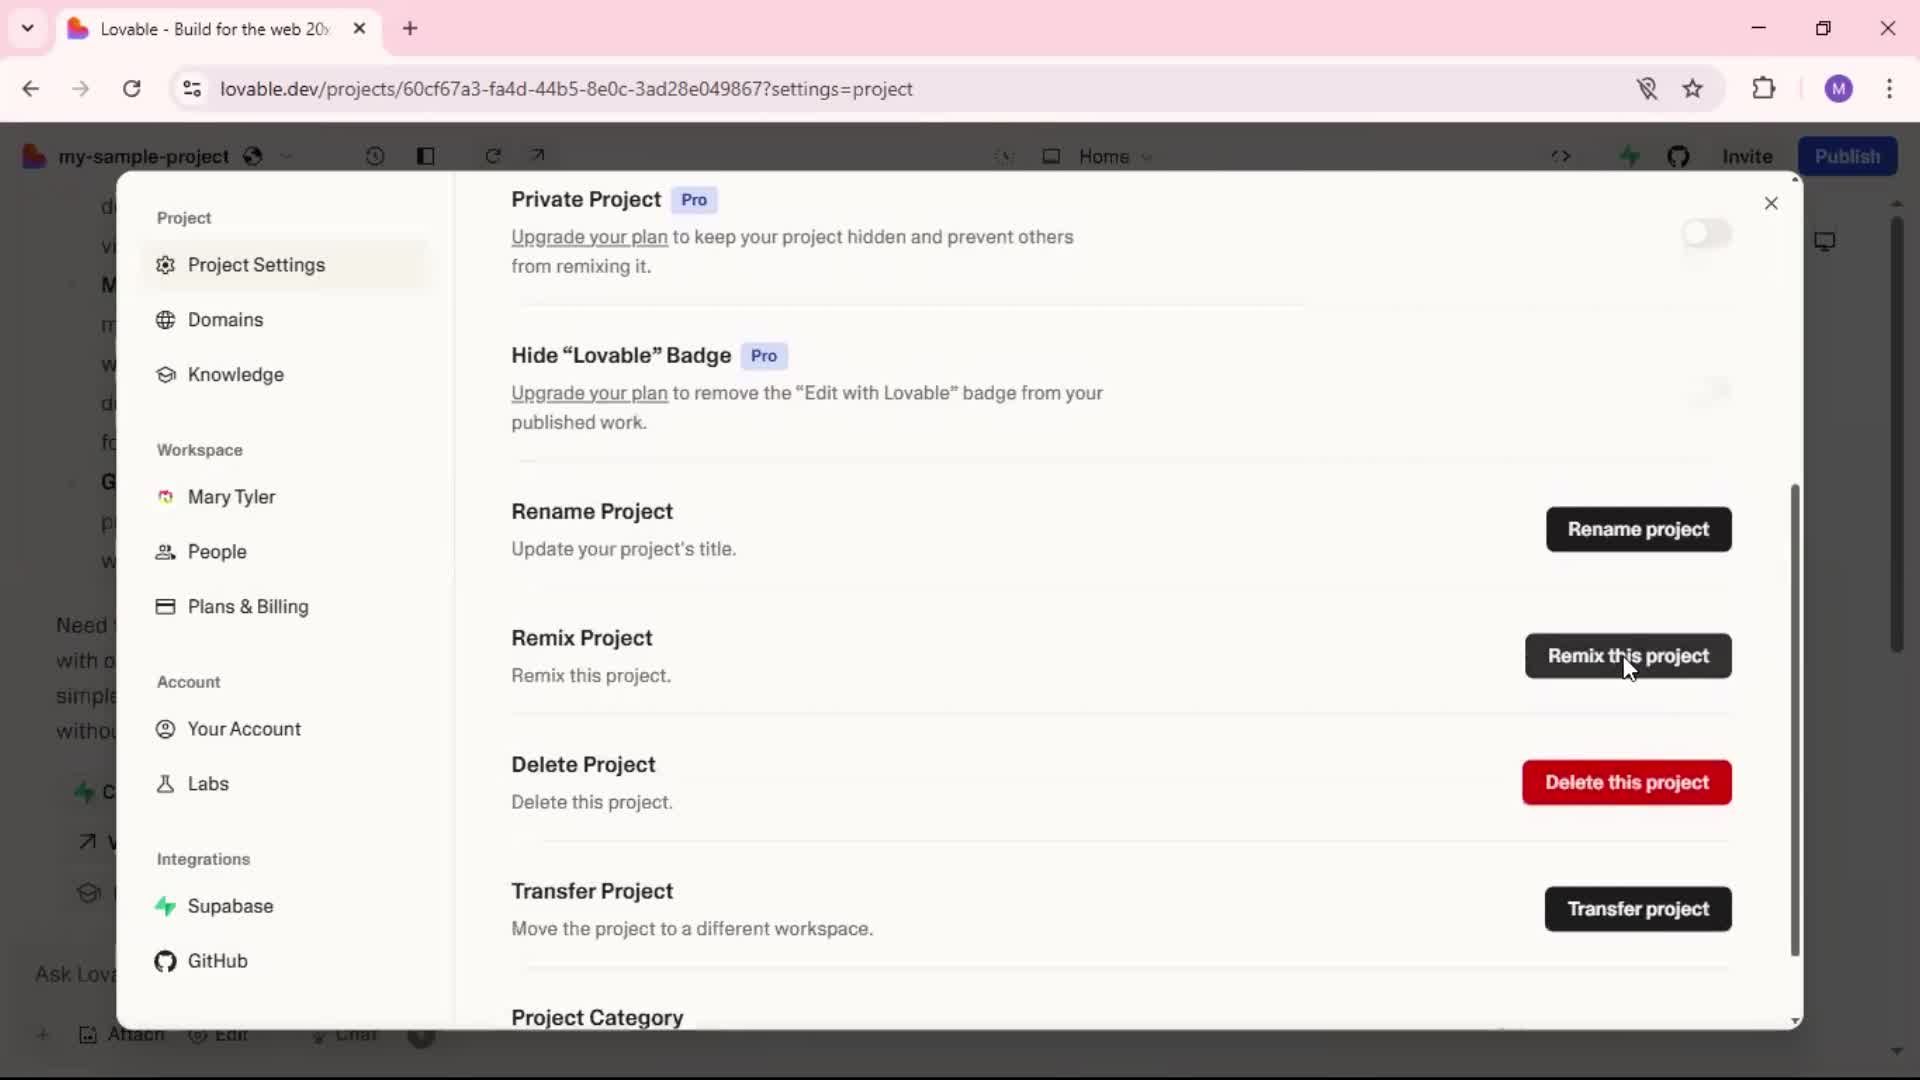The height and width of the screenshot is (1080, 1920).
Task: Click the preview refresh icon
Action: (493, 156)
